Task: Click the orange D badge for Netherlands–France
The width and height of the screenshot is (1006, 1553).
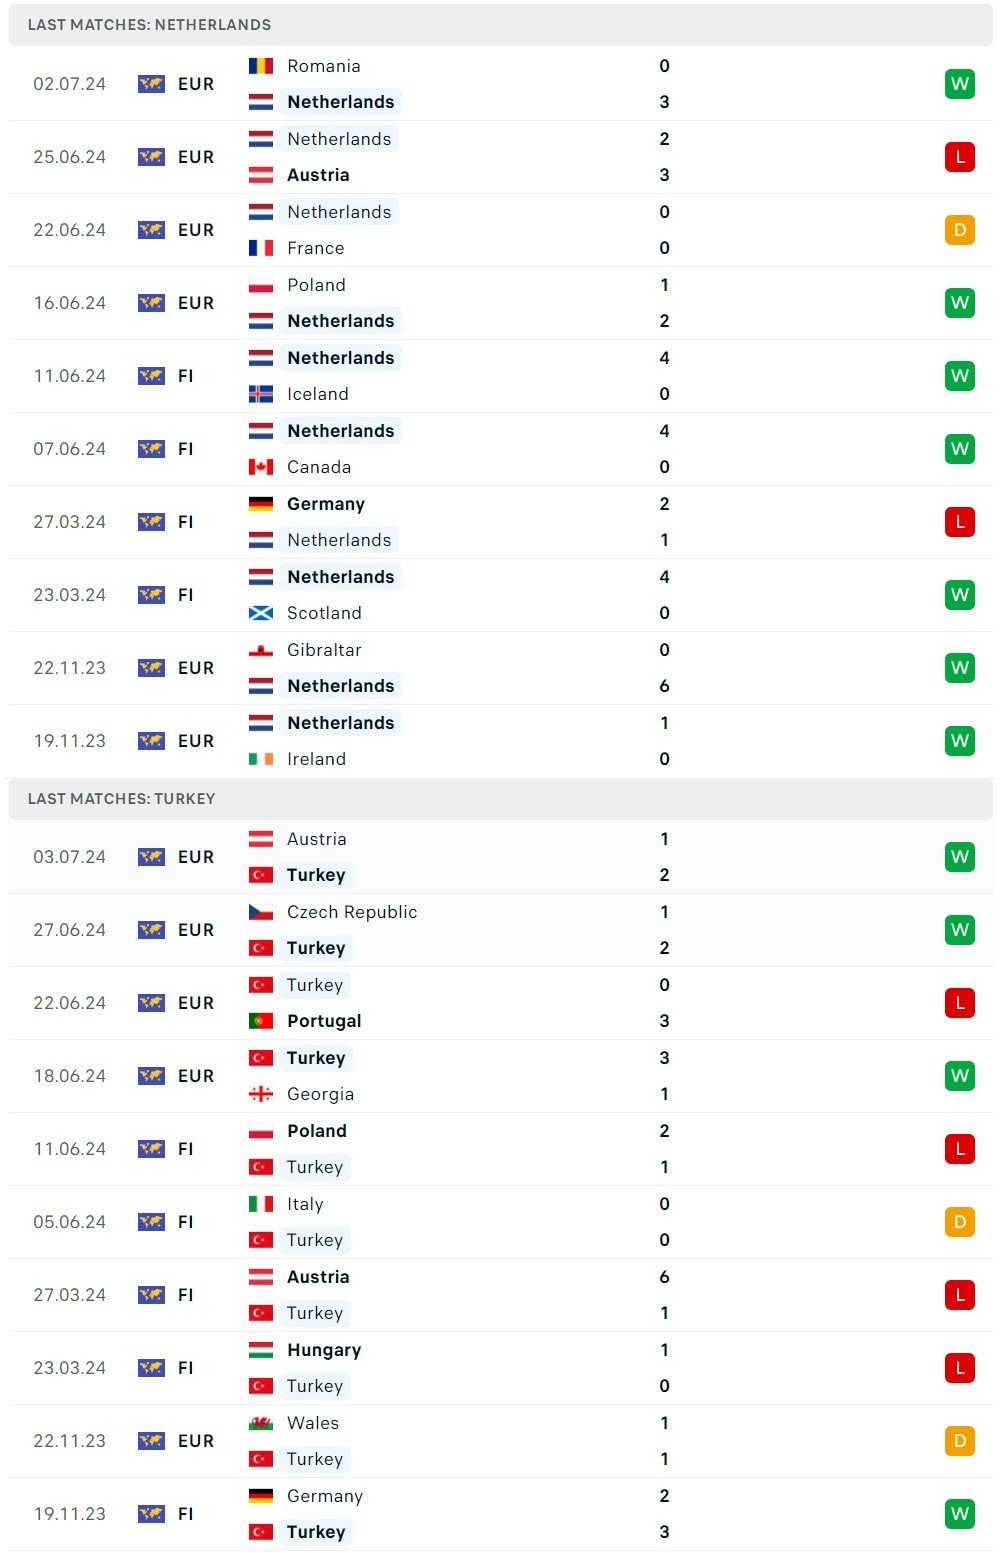Action: [959, 230]
